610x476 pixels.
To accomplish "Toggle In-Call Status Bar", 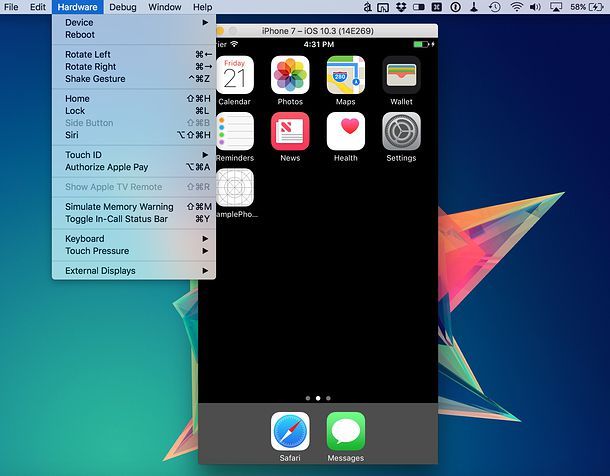I will click(134, 219).
